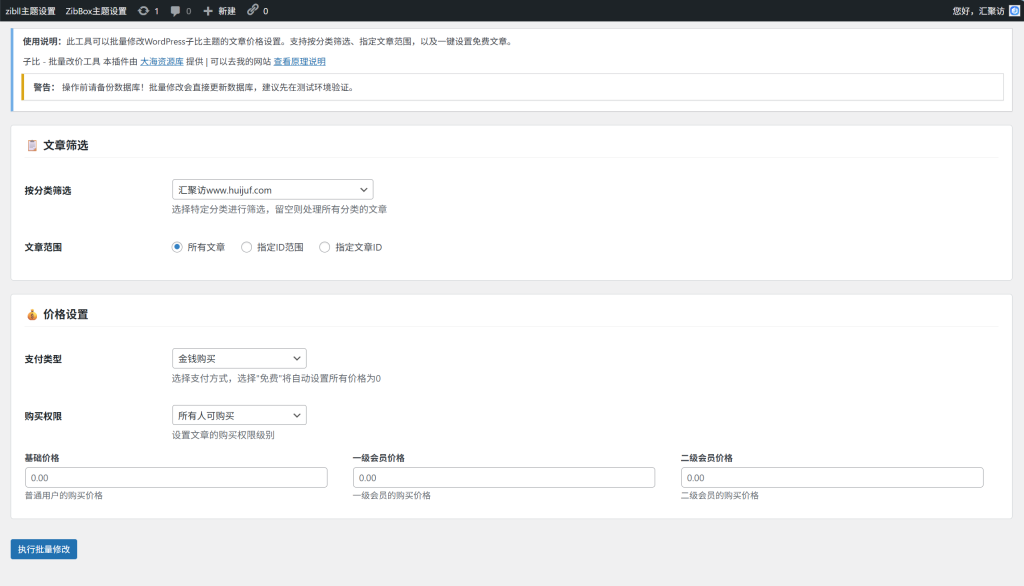Choose the 指定ID范围 radio option
Image resolution: width=1024 pixels, height=586 pixels.
pyautogui.click(x=247, y=247)
